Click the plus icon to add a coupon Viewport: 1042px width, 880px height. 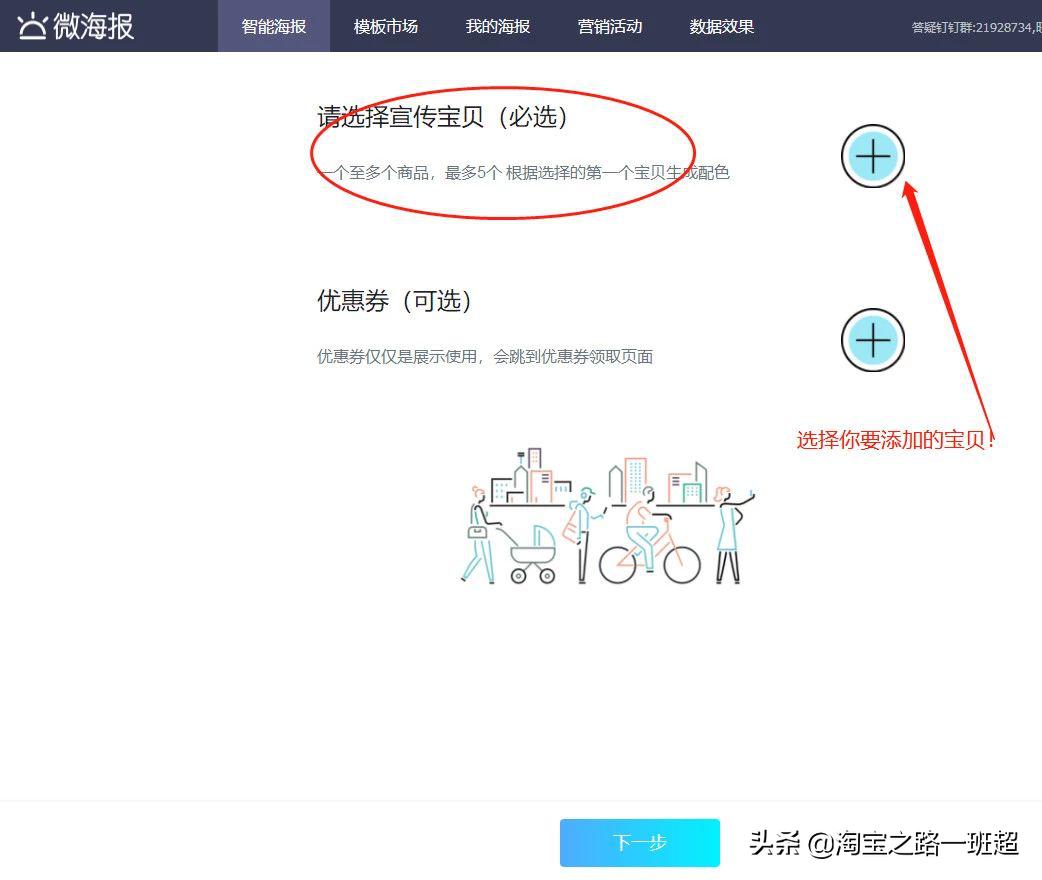point(872,340)
